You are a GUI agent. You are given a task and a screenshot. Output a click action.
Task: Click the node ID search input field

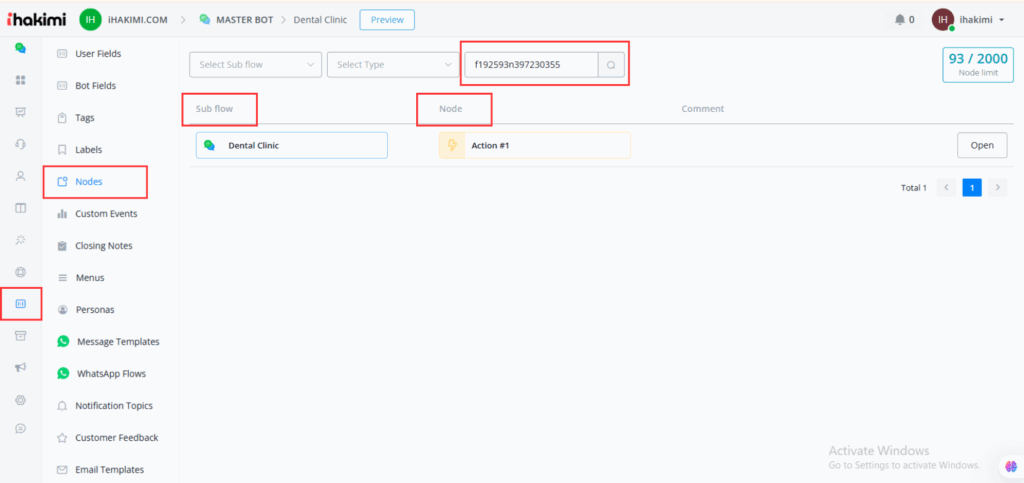point(531,65)
